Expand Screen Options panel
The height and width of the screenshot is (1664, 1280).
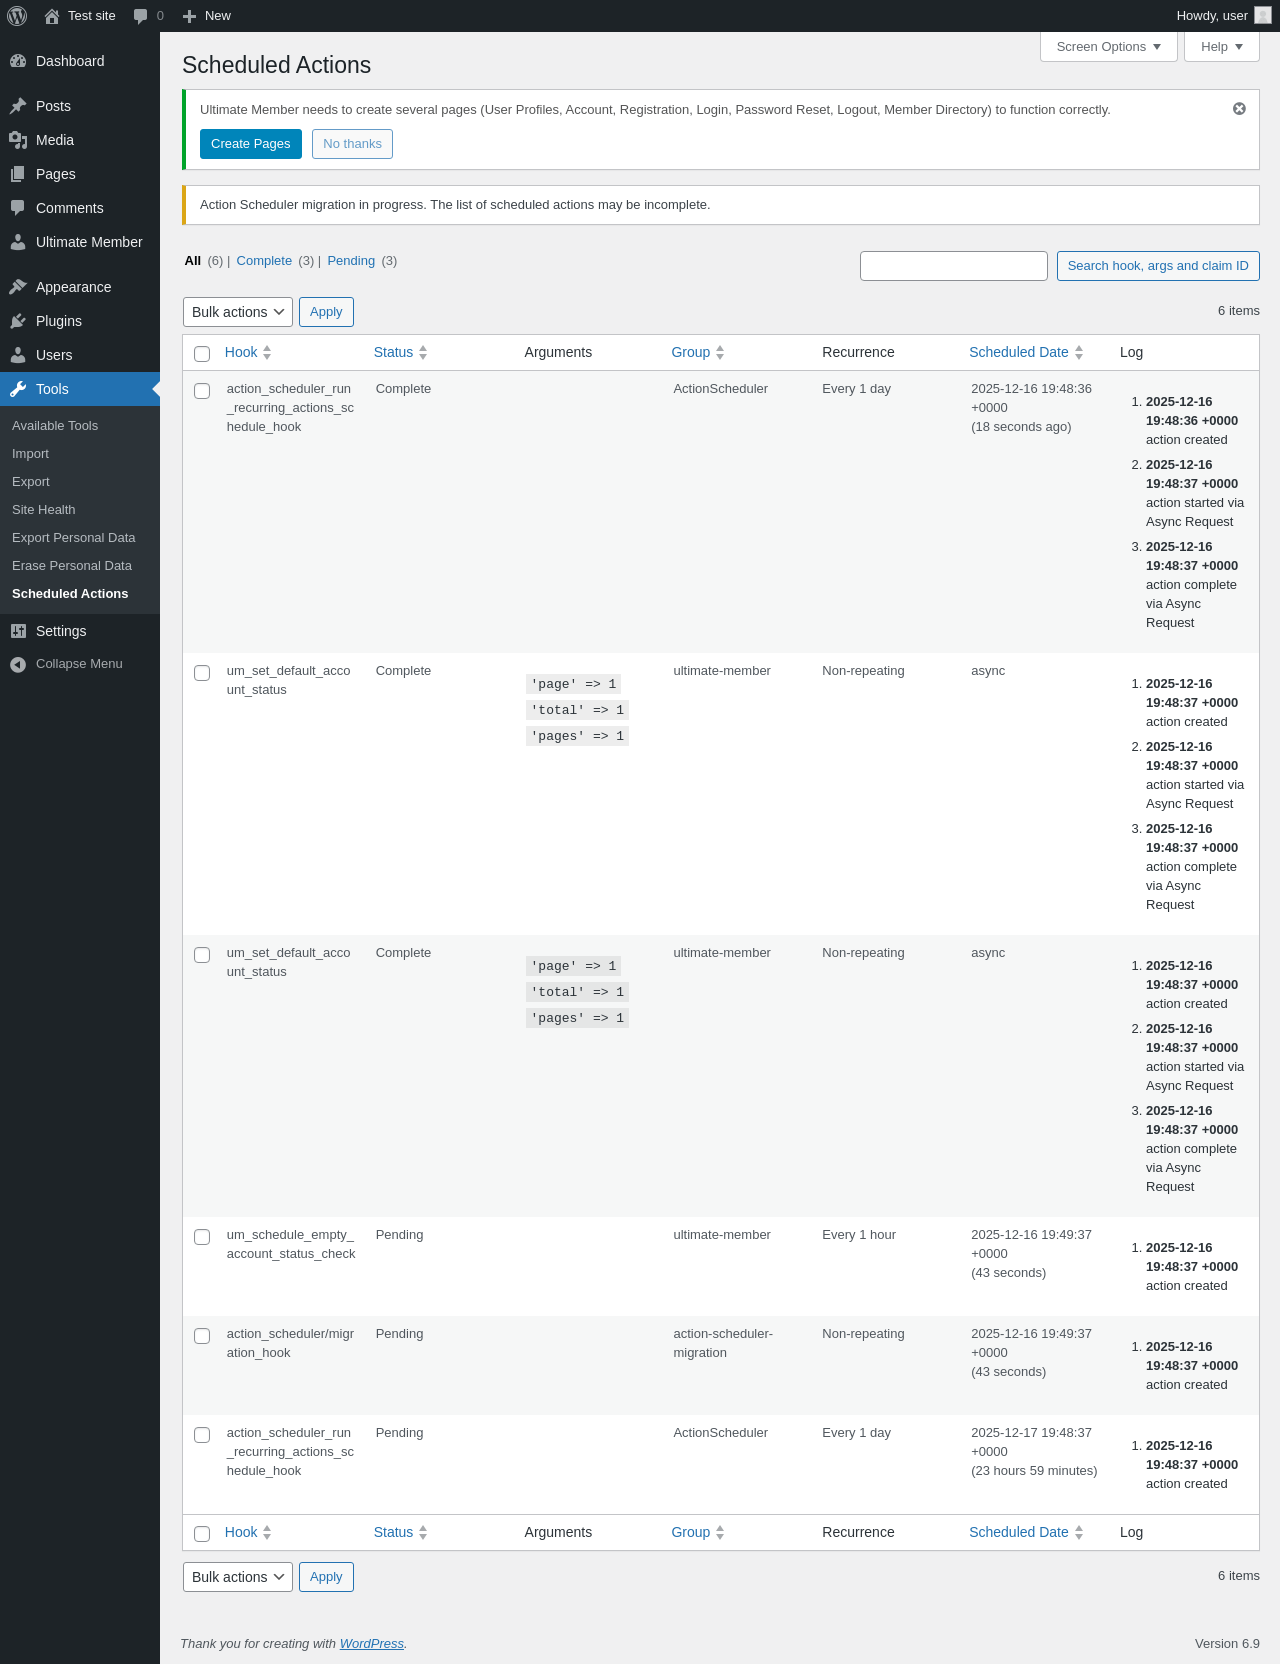pos(1109,47)
